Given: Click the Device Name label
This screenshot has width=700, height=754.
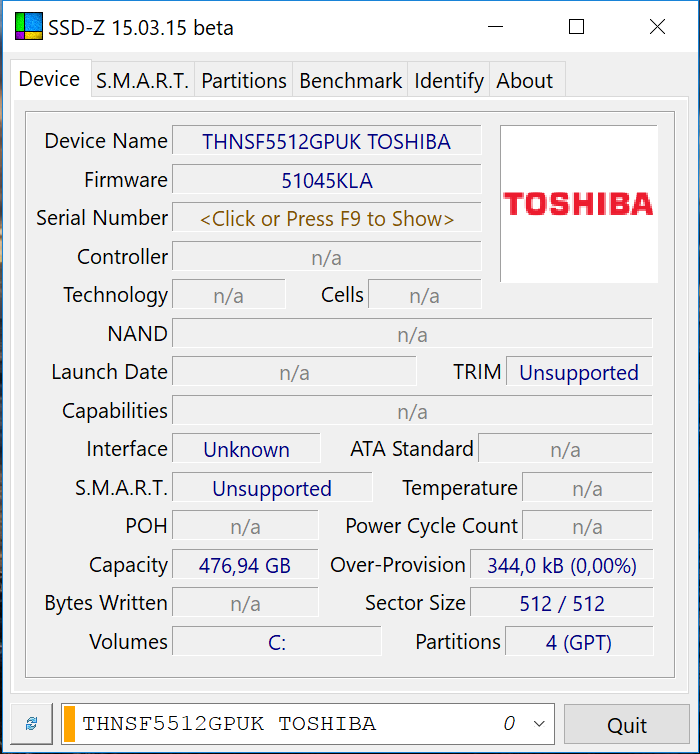Looking at the screenshot, I should pos(106,141).
